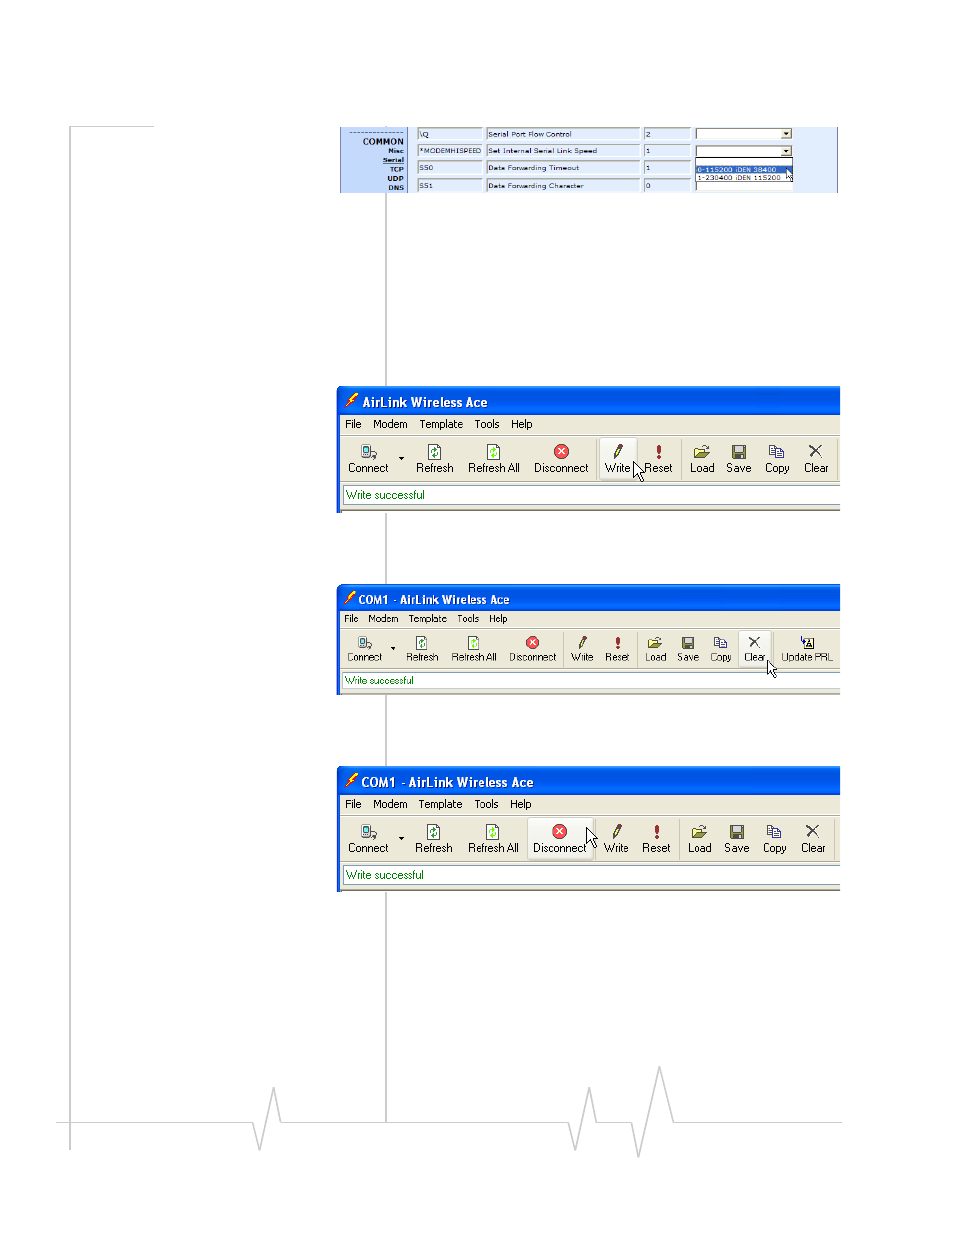Open Help menu in COM1 window with Update PRL
Screen dimensions: 954x1235
click(498, 619)
